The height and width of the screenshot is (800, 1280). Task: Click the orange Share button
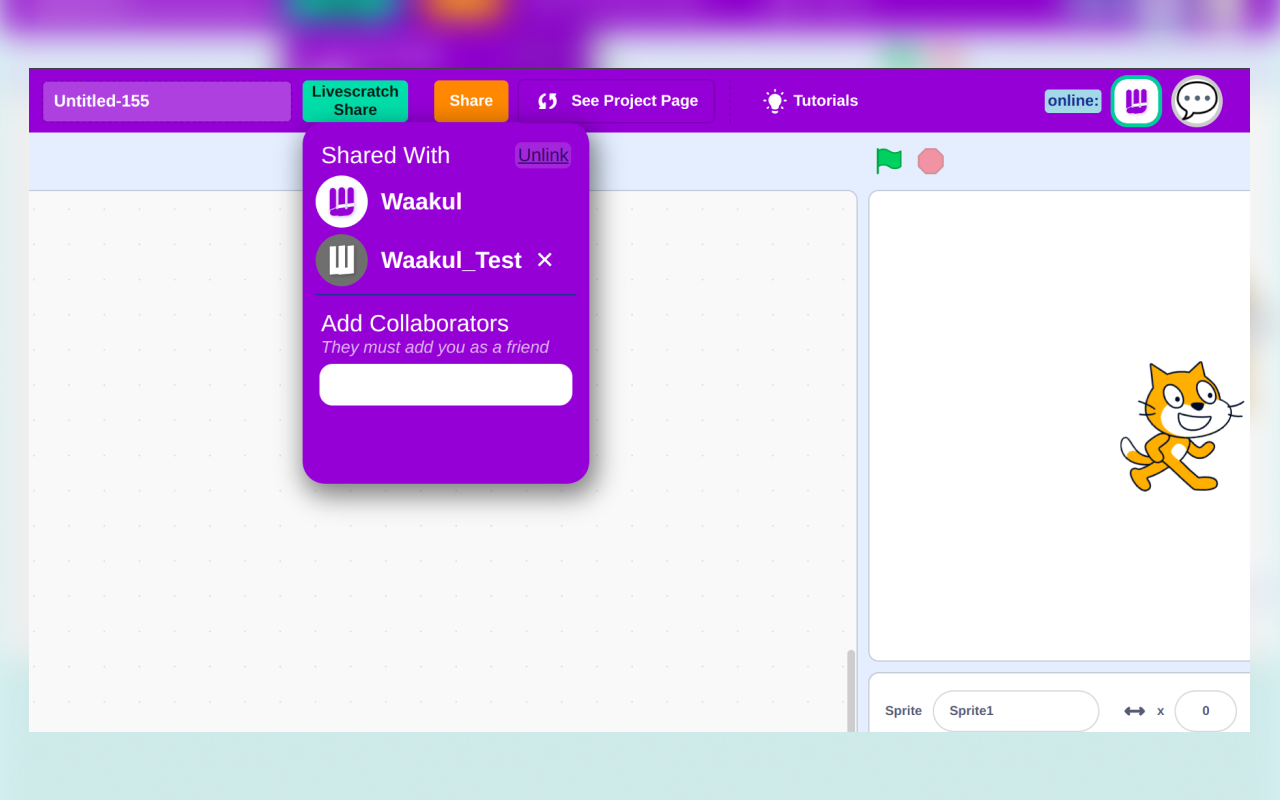(471, 101)
